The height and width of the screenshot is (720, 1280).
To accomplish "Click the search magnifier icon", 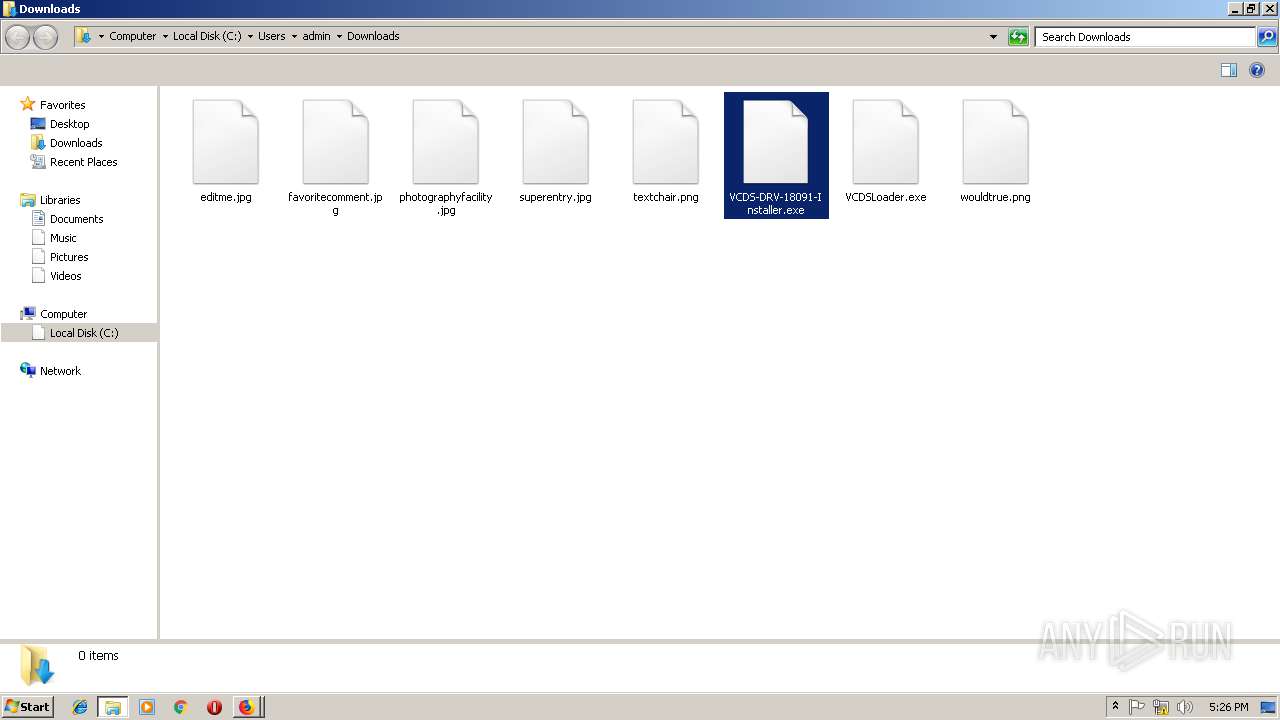I will tap(1267, 37).
